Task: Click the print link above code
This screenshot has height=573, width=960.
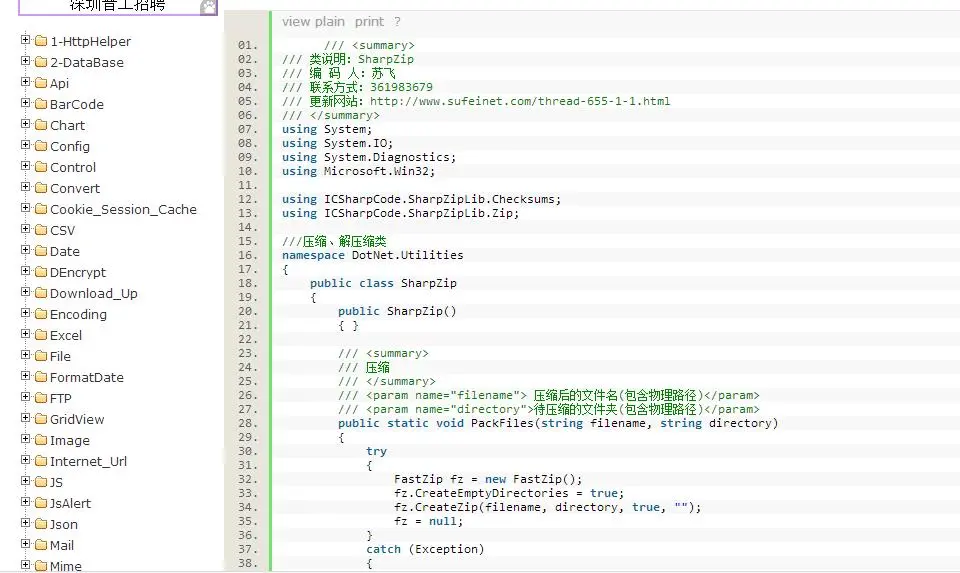Action: (369, 21)
